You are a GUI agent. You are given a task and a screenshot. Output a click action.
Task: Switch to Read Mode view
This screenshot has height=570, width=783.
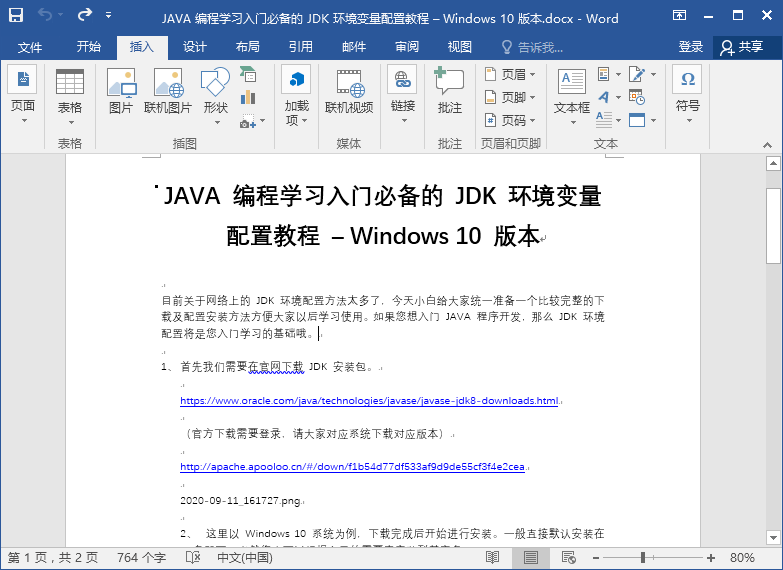point(492,557)
